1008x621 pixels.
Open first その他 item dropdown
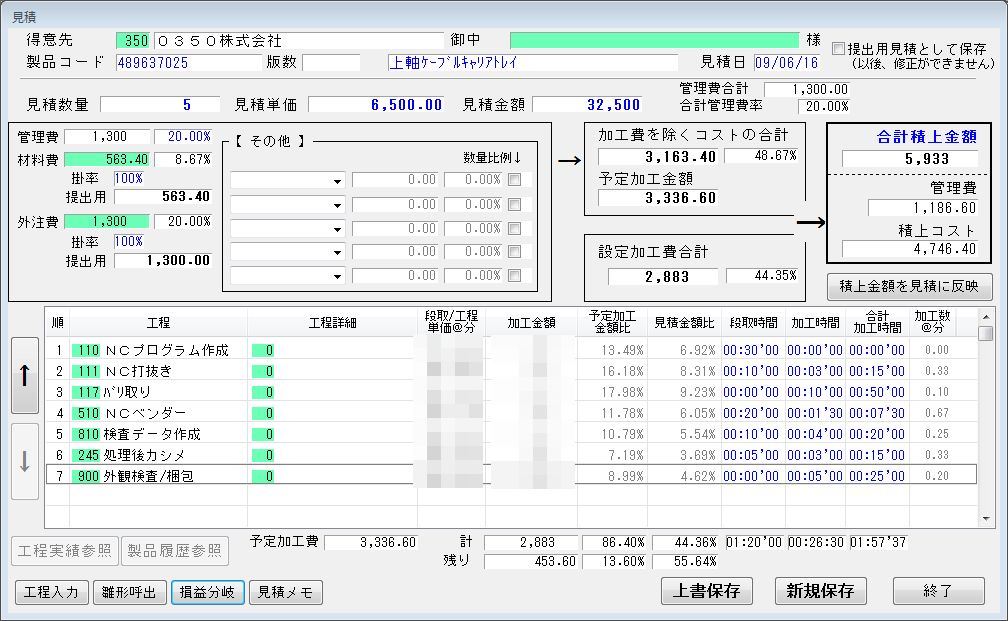pyautogui.click(x=338, y=181)
